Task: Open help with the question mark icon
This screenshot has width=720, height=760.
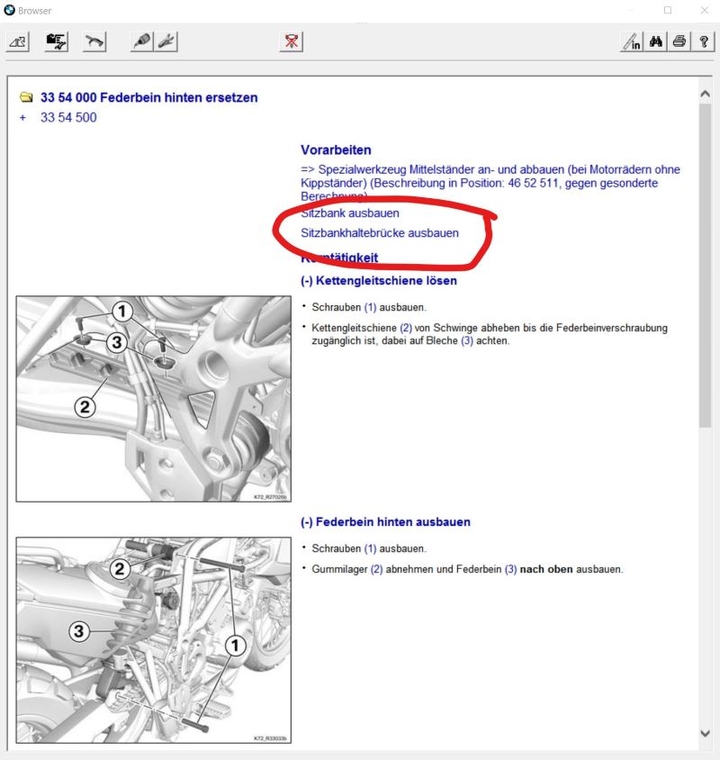Action: [x=704, y=42]
